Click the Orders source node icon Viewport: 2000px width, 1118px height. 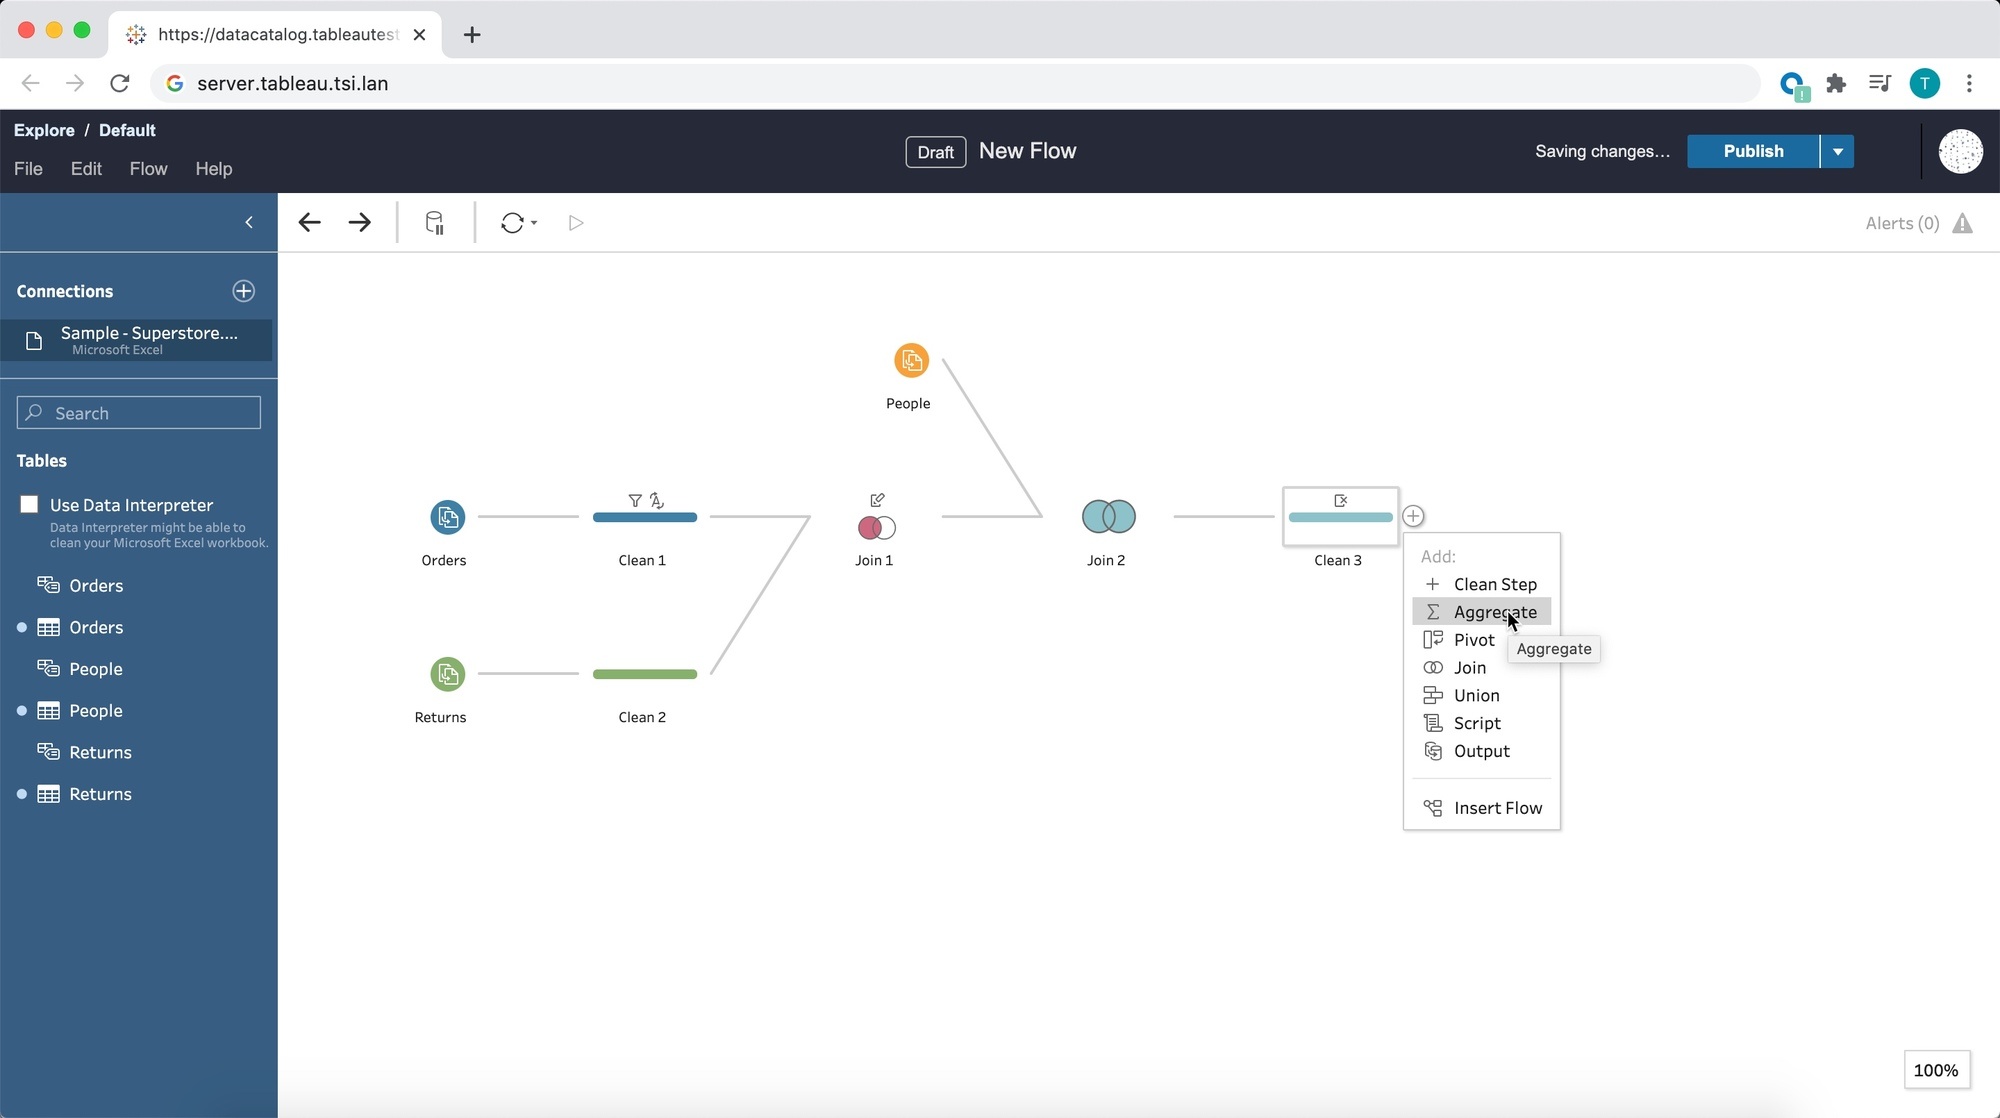click(x=446, y=516)
